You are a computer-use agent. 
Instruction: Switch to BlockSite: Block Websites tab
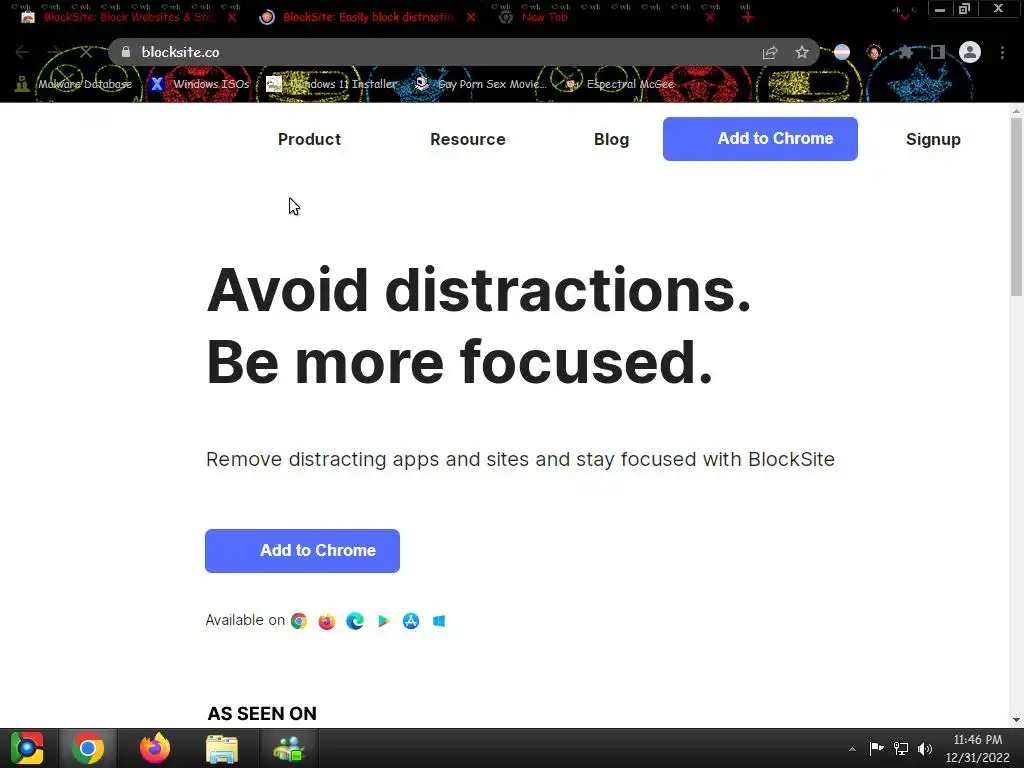(x=129, y=18)
